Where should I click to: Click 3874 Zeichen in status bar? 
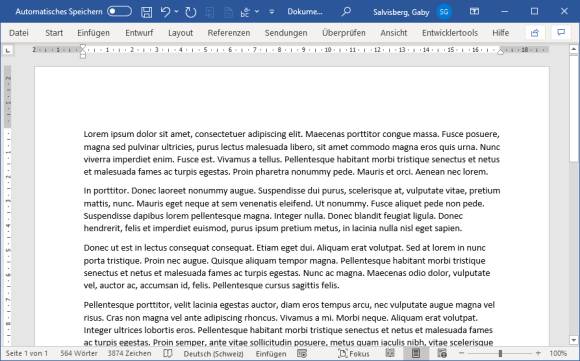click(x=129, y=353)
